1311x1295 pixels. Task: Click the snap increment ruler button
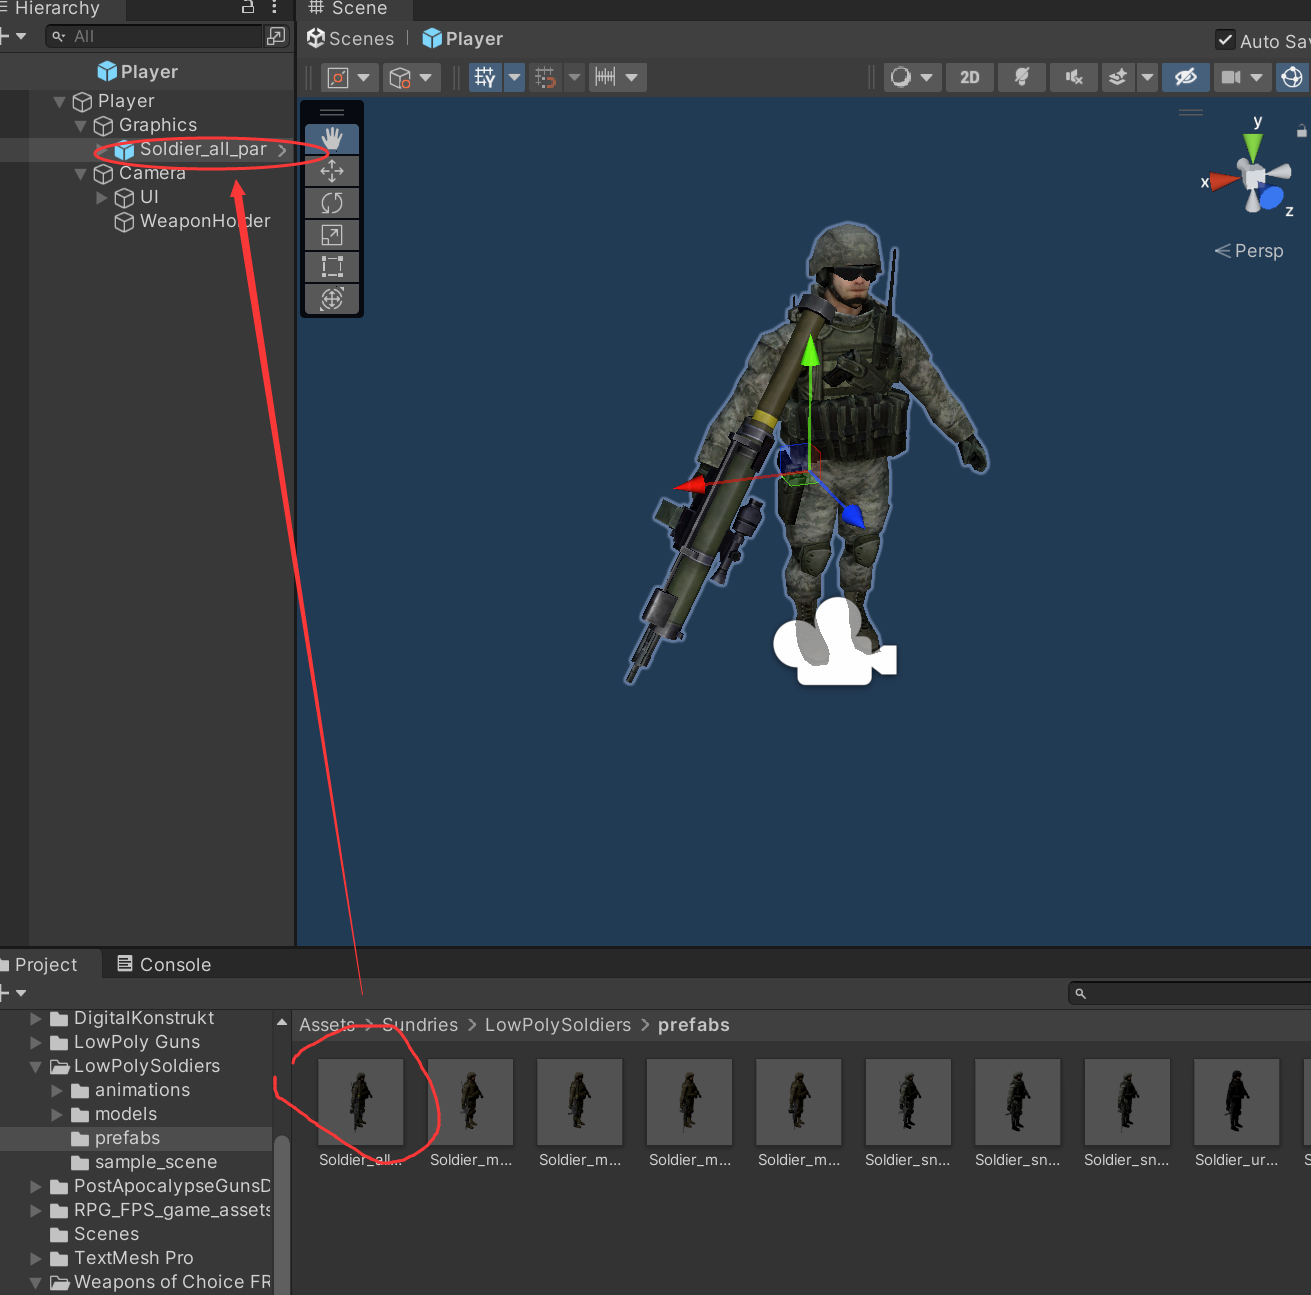coord(605,78)
